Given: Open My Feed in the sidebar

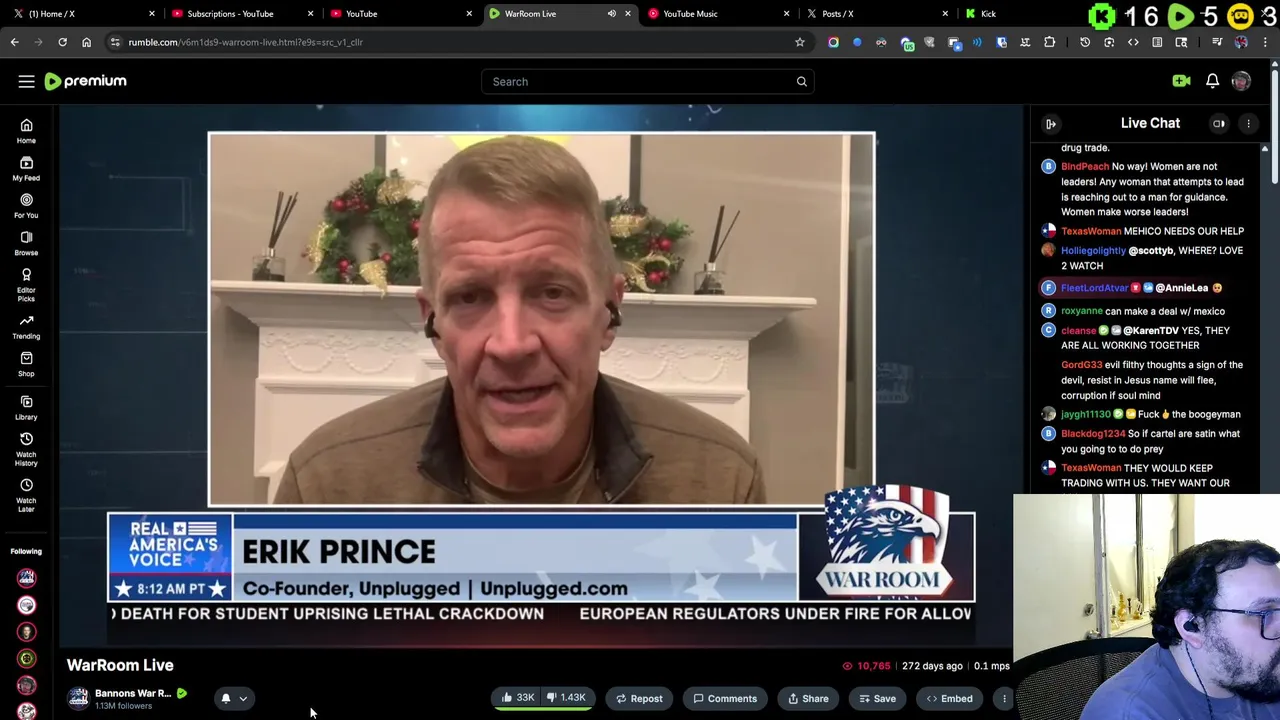Looking at the screenshot, I should (26, 168).
